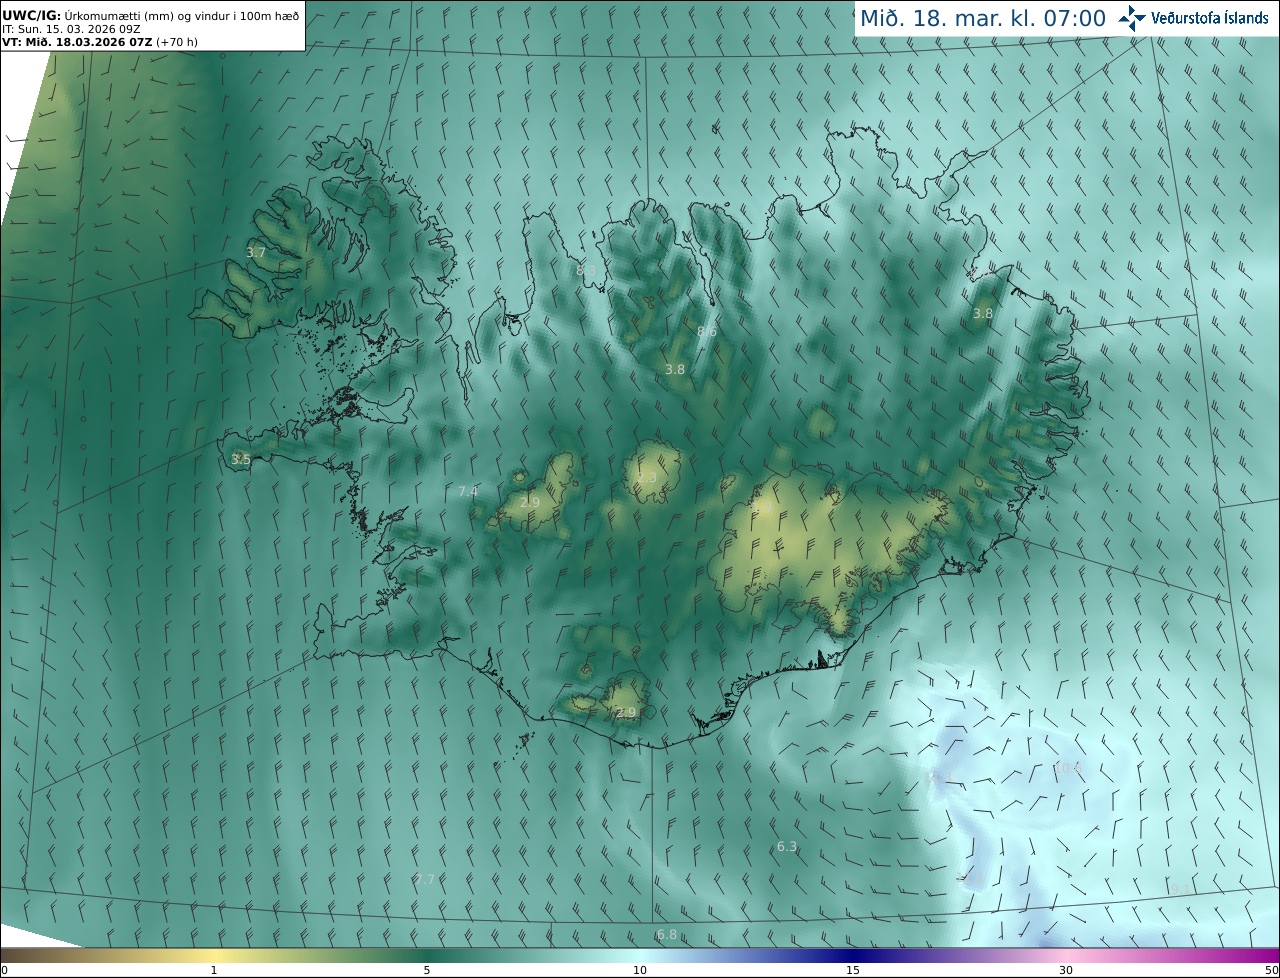Click the 30 tick on the color scale

(1066, 970)
